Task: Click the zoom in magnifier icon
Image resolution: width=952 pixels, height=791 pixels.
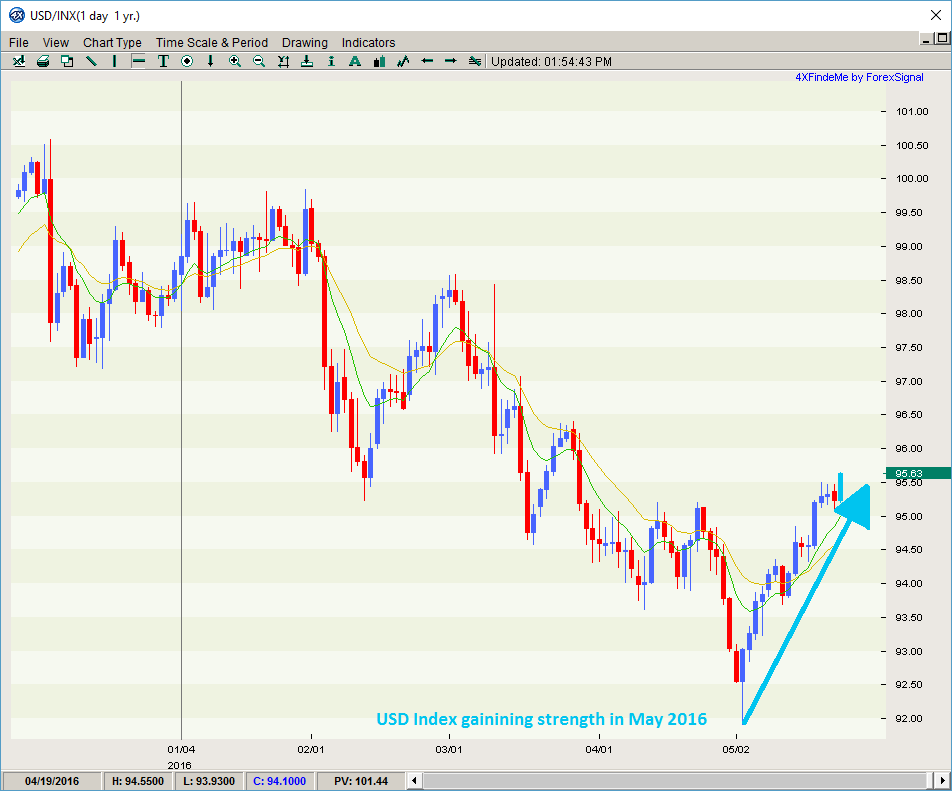Action: 234,61
